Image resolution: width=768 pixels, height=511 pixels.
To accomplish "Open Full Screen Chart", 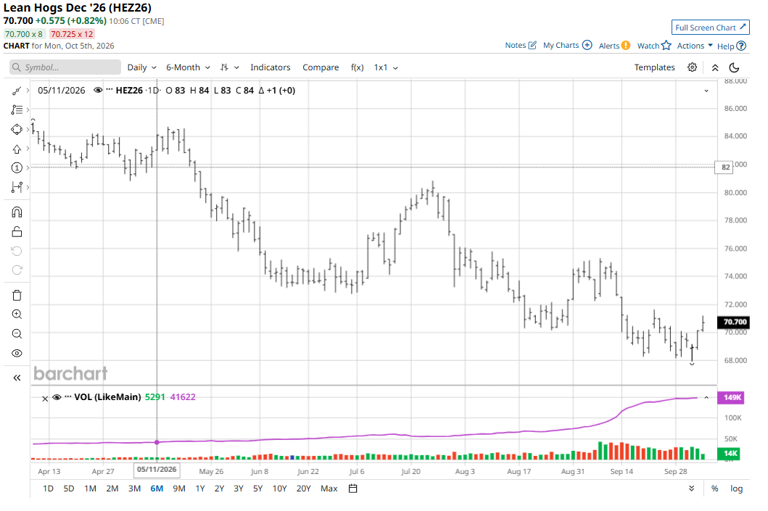I will click(x=710, y=27).
